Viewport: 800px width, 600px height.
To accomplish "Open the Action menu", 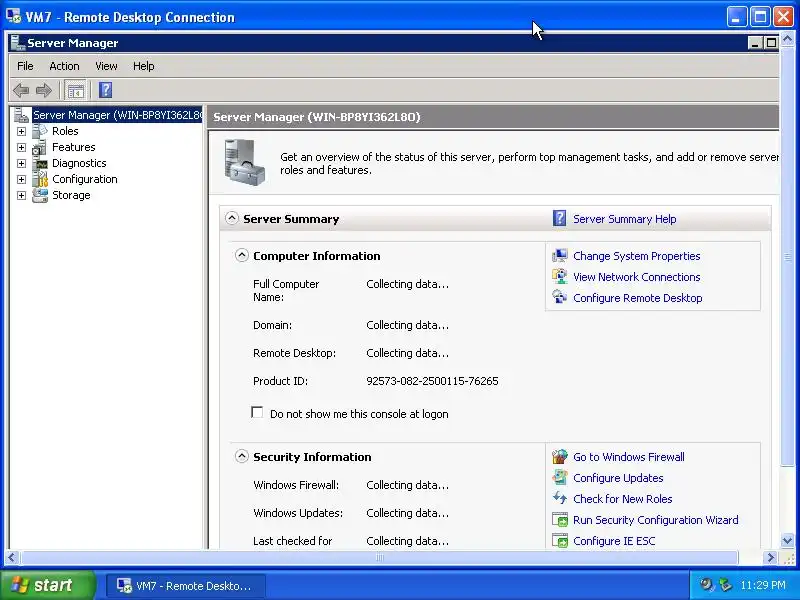I will coord(64,66).
